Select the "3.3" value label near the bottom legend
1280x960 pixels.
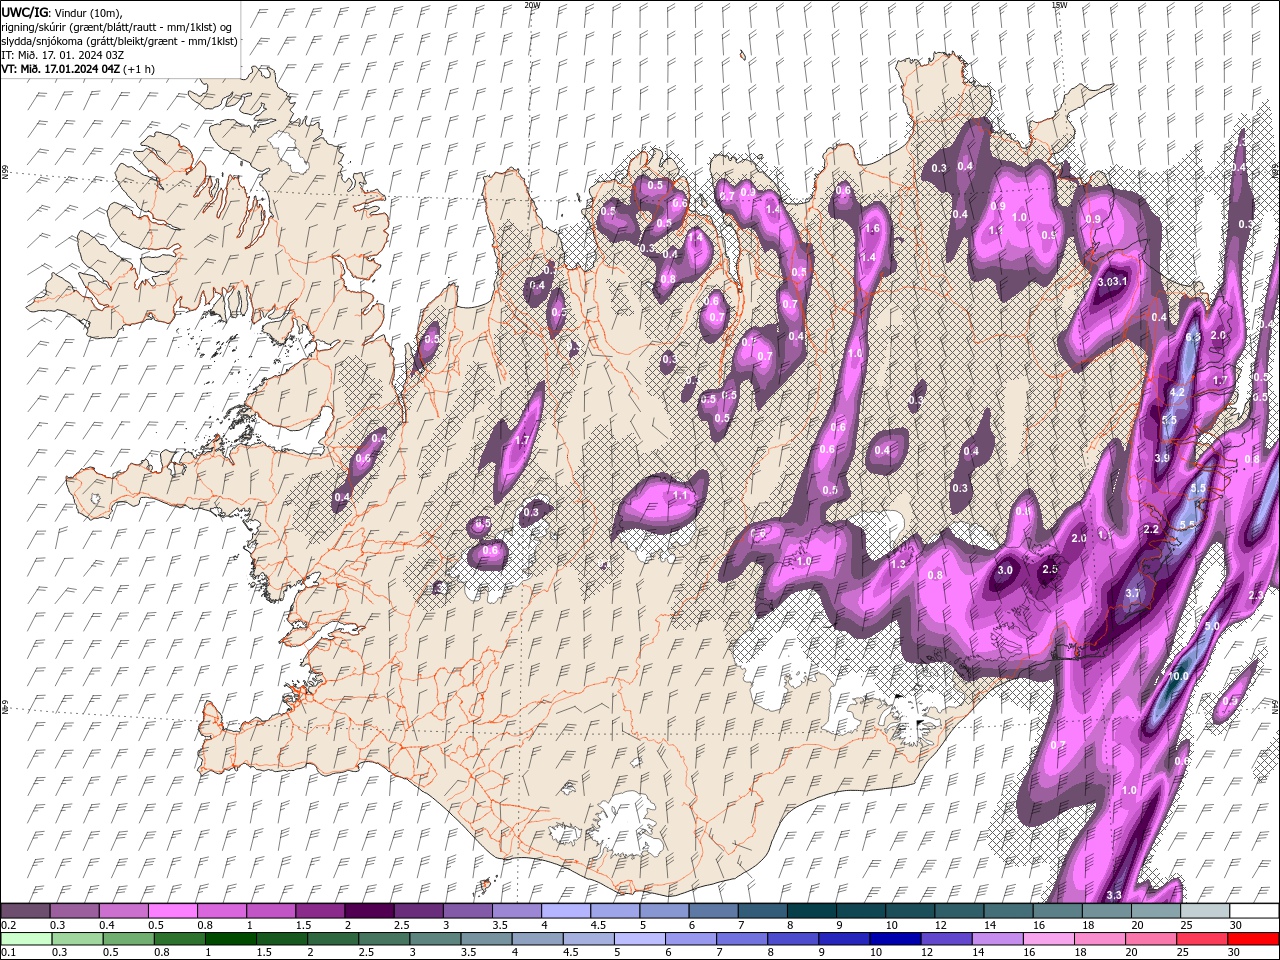tap(1114, 894)
